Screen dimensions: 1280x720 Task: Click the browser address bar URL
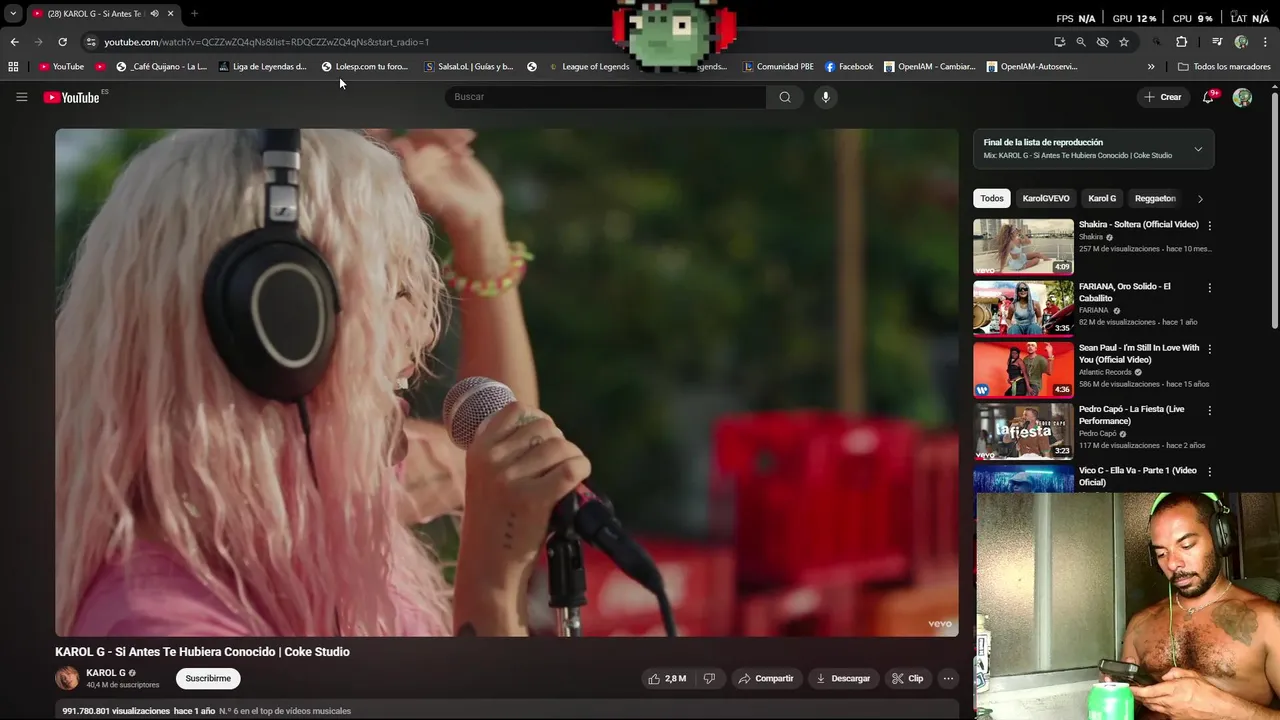[267, 42]
